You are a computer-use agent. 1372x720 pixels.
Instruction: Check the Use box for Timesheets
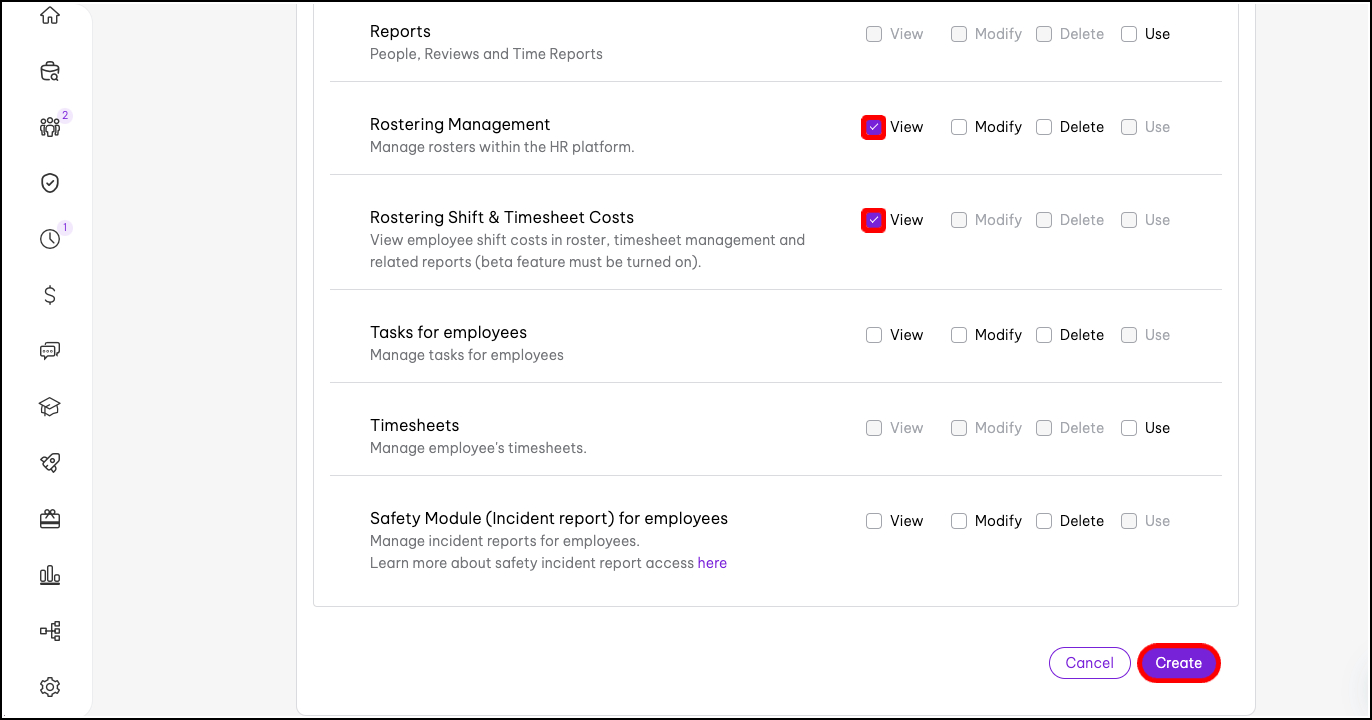coord(1129,428)
